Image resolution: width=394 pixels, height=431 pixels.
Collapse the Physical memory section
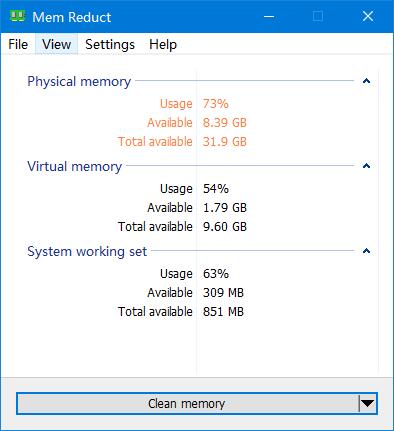[x=366, y=81]
